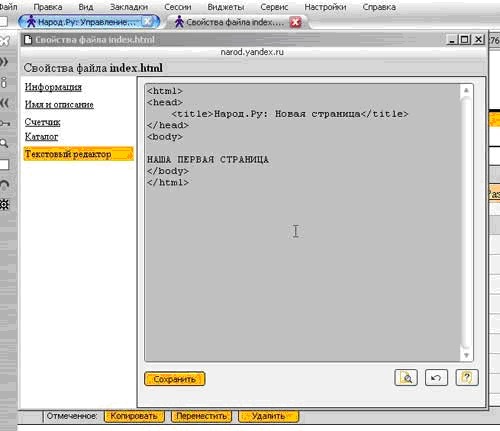Click the undo arrow icon button
This screenshot has width=500, height=431.
(436, 377)
